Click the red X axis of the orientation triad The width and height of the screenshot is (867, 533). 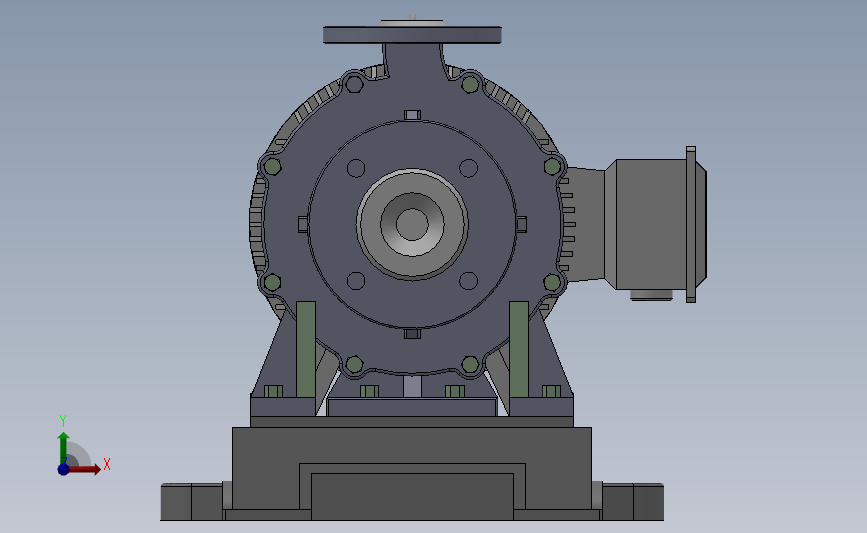(85, 469)
